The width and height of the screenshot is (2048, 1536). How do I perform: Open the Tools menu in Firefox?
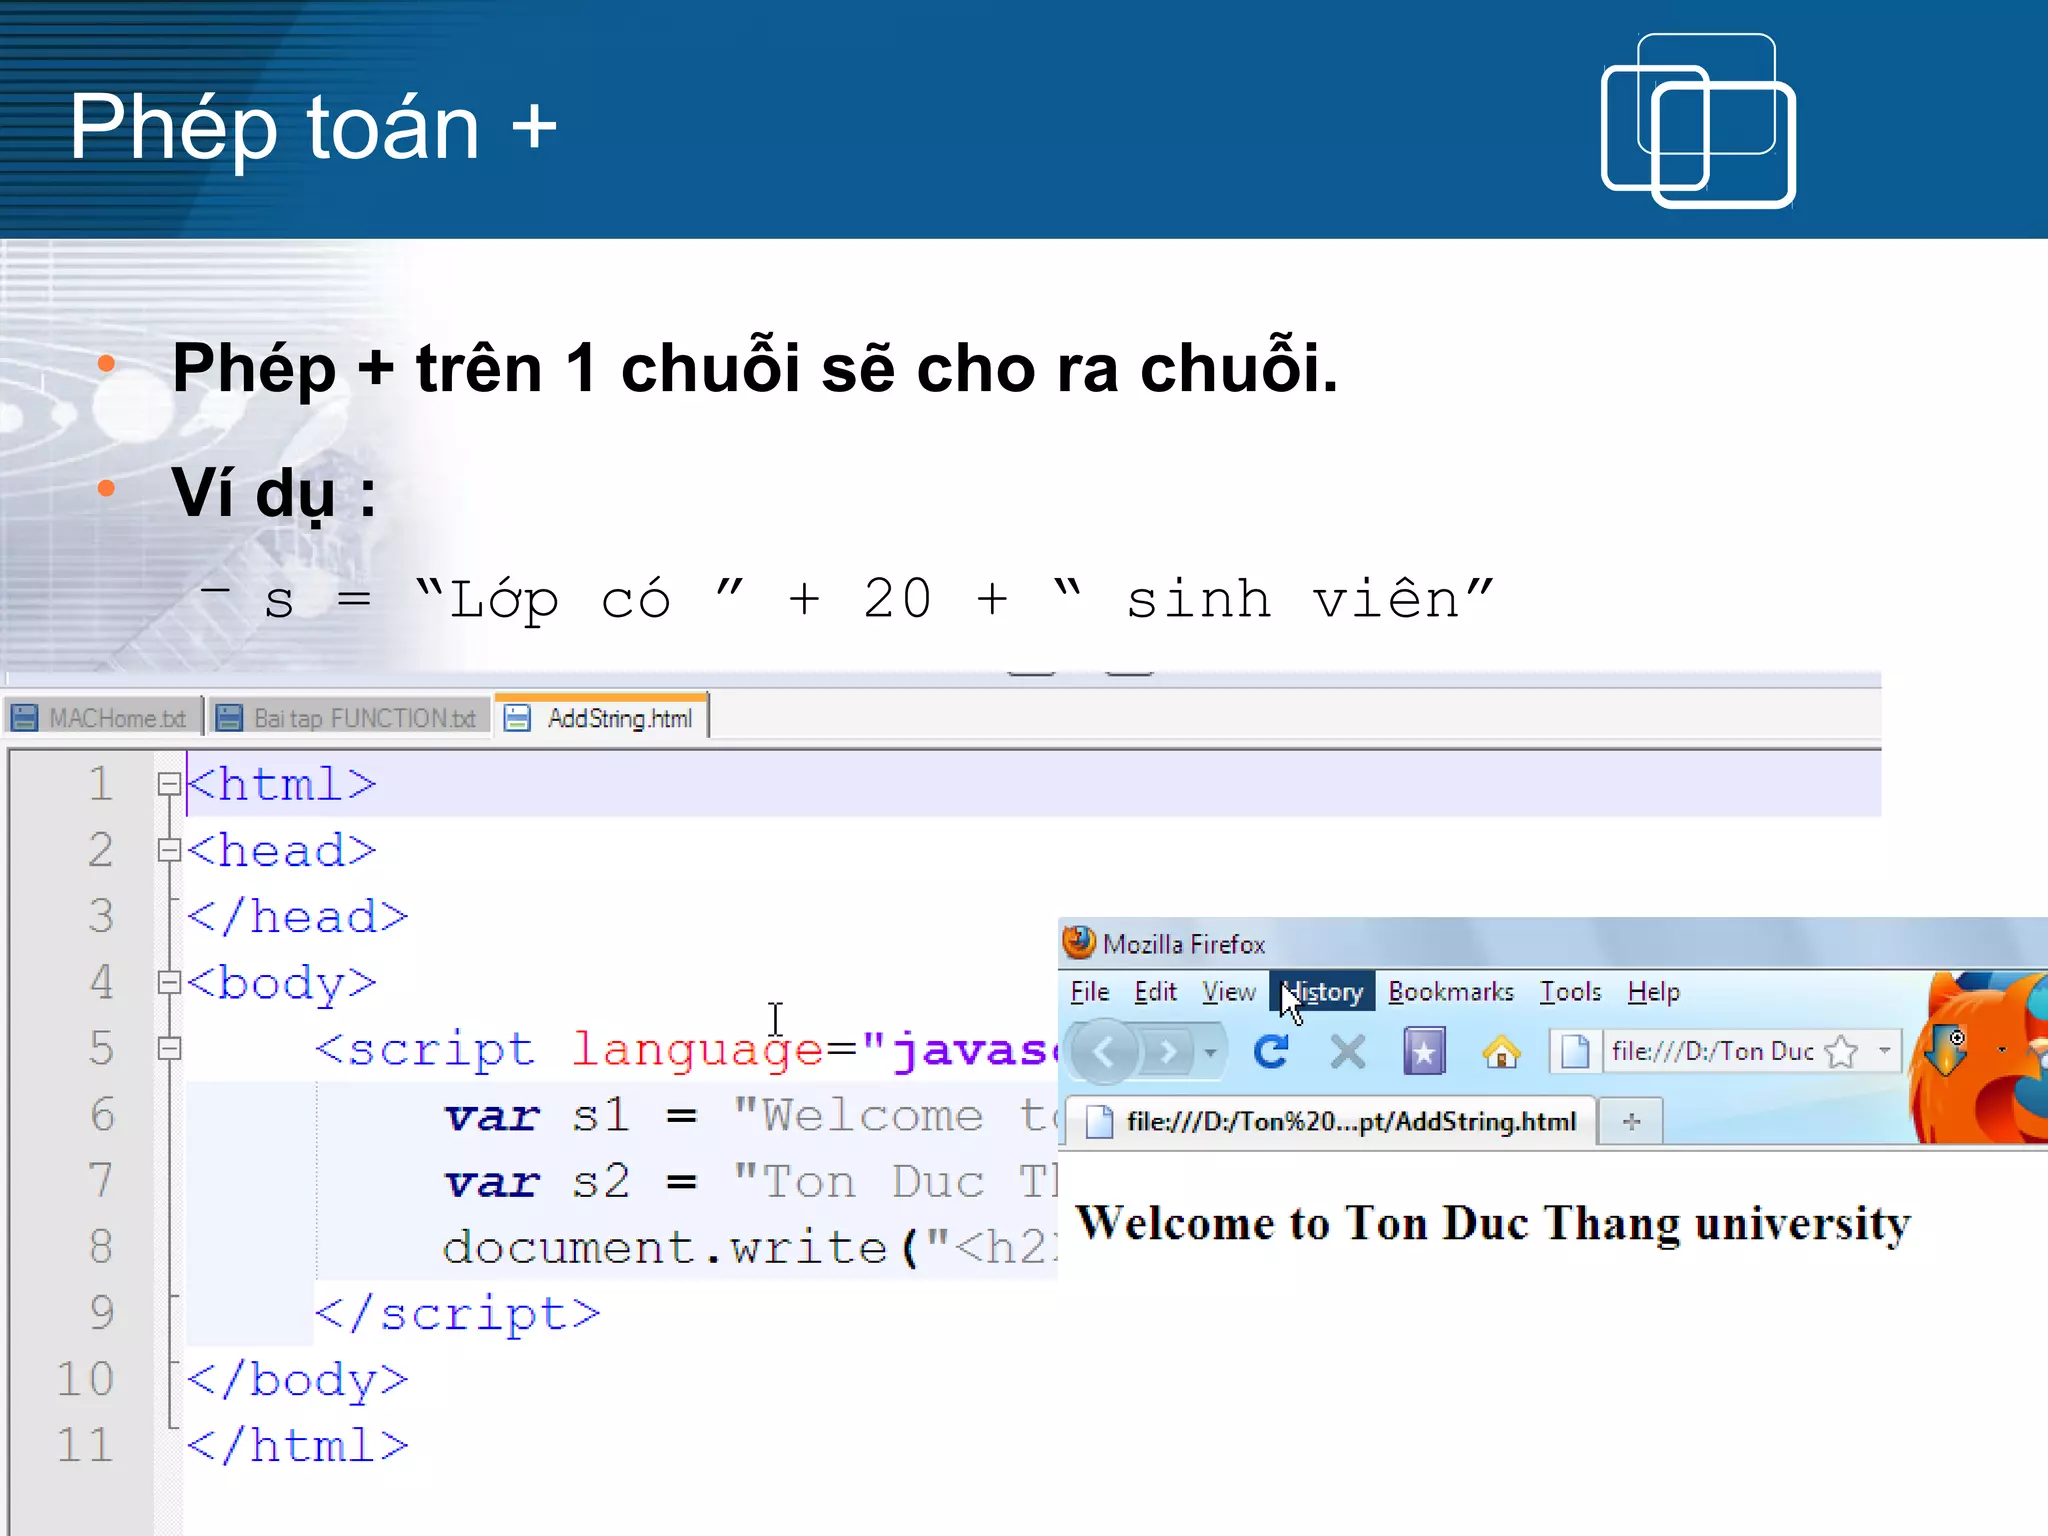pyautogui.click(x=1570, y=992)
